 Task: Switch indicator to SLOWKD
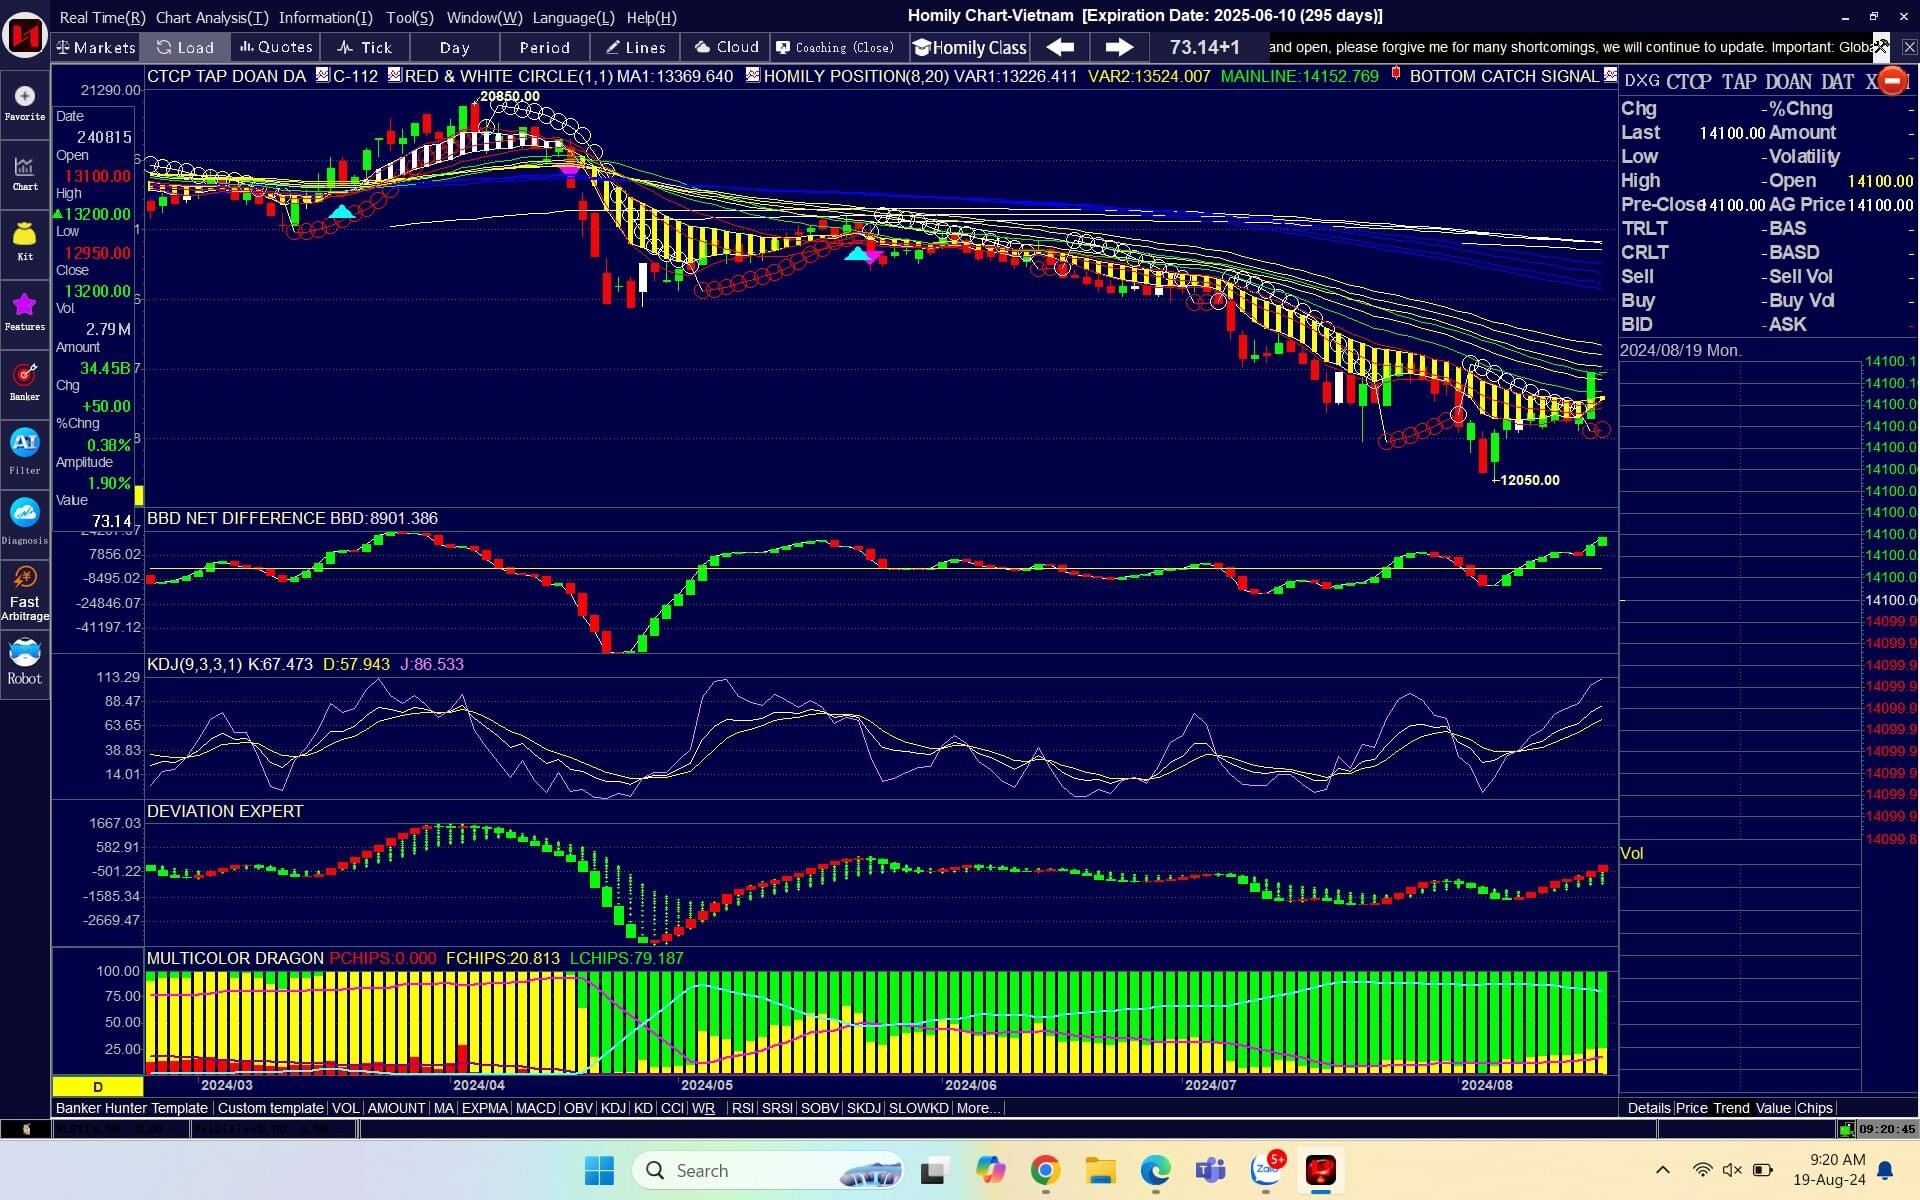pos(918,1108)
